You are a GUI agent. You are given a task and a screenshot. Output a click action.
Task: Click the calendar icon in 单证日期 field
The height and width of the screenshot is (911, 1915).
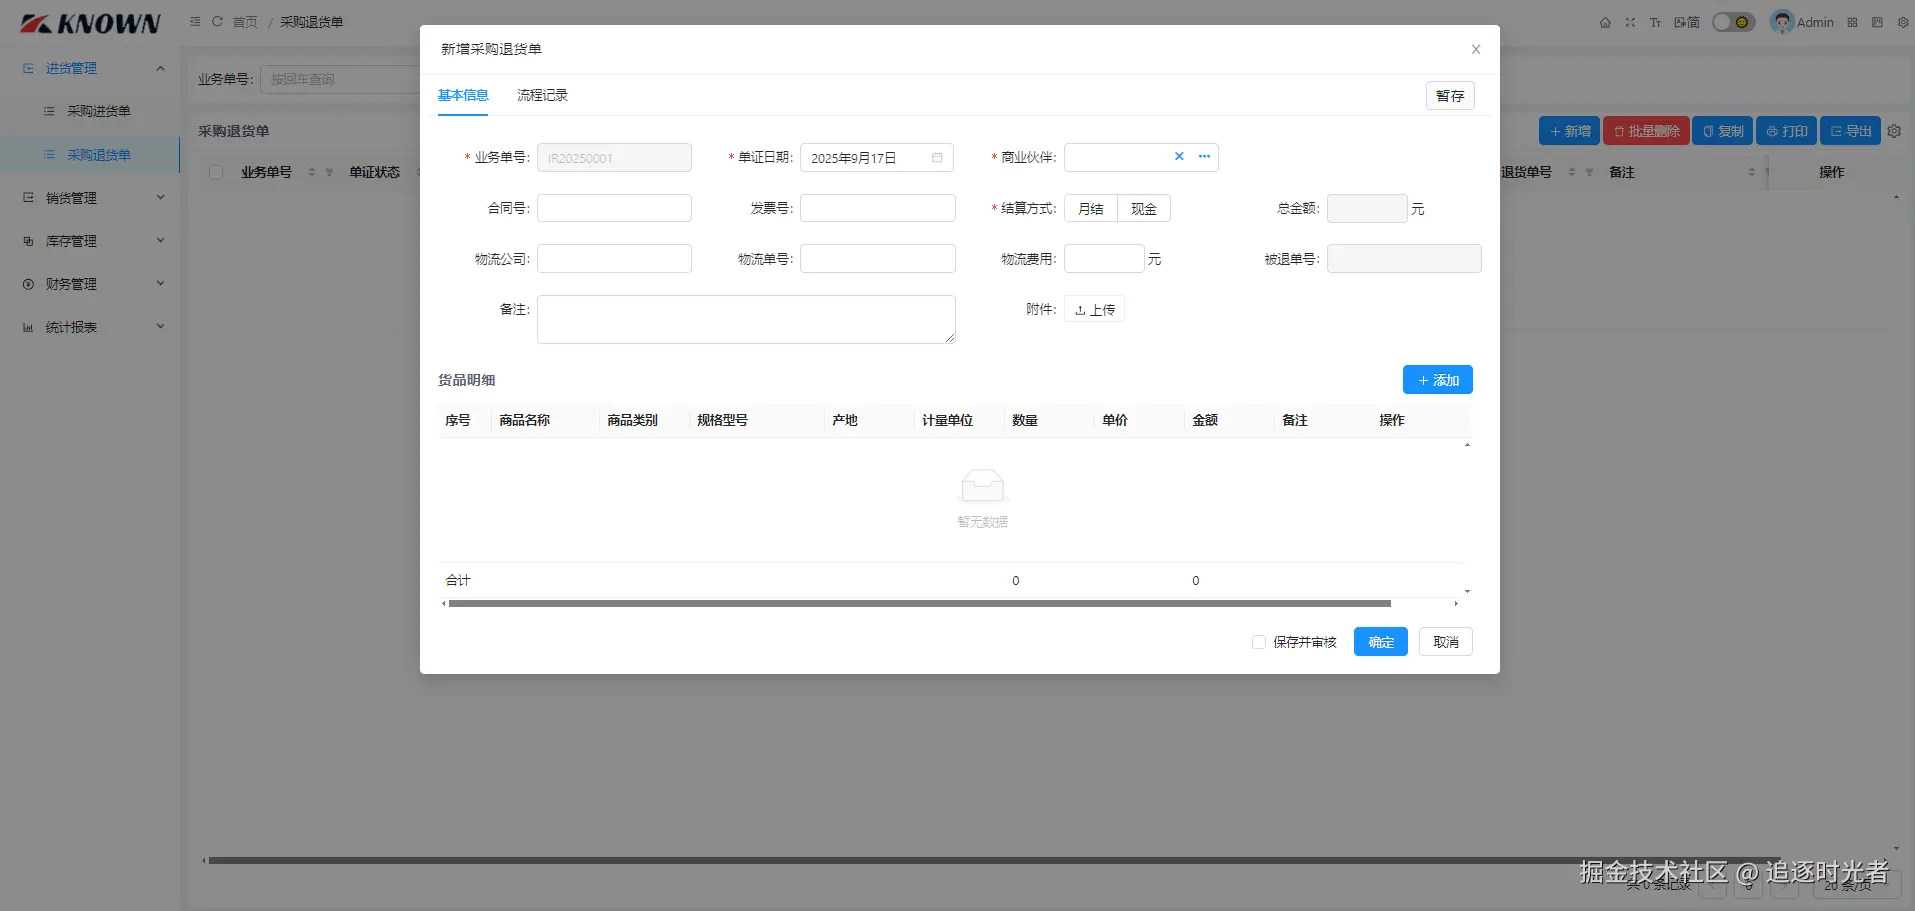click(x=937, y=158)
